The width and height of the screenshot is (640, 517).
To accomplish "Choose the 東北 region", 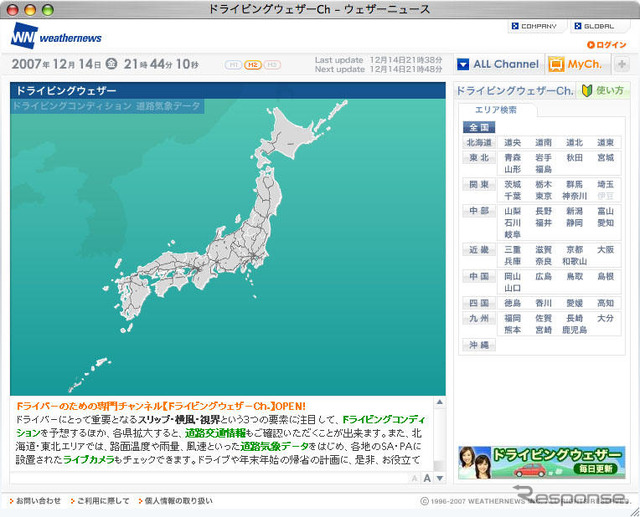I will tap(479, 158).
